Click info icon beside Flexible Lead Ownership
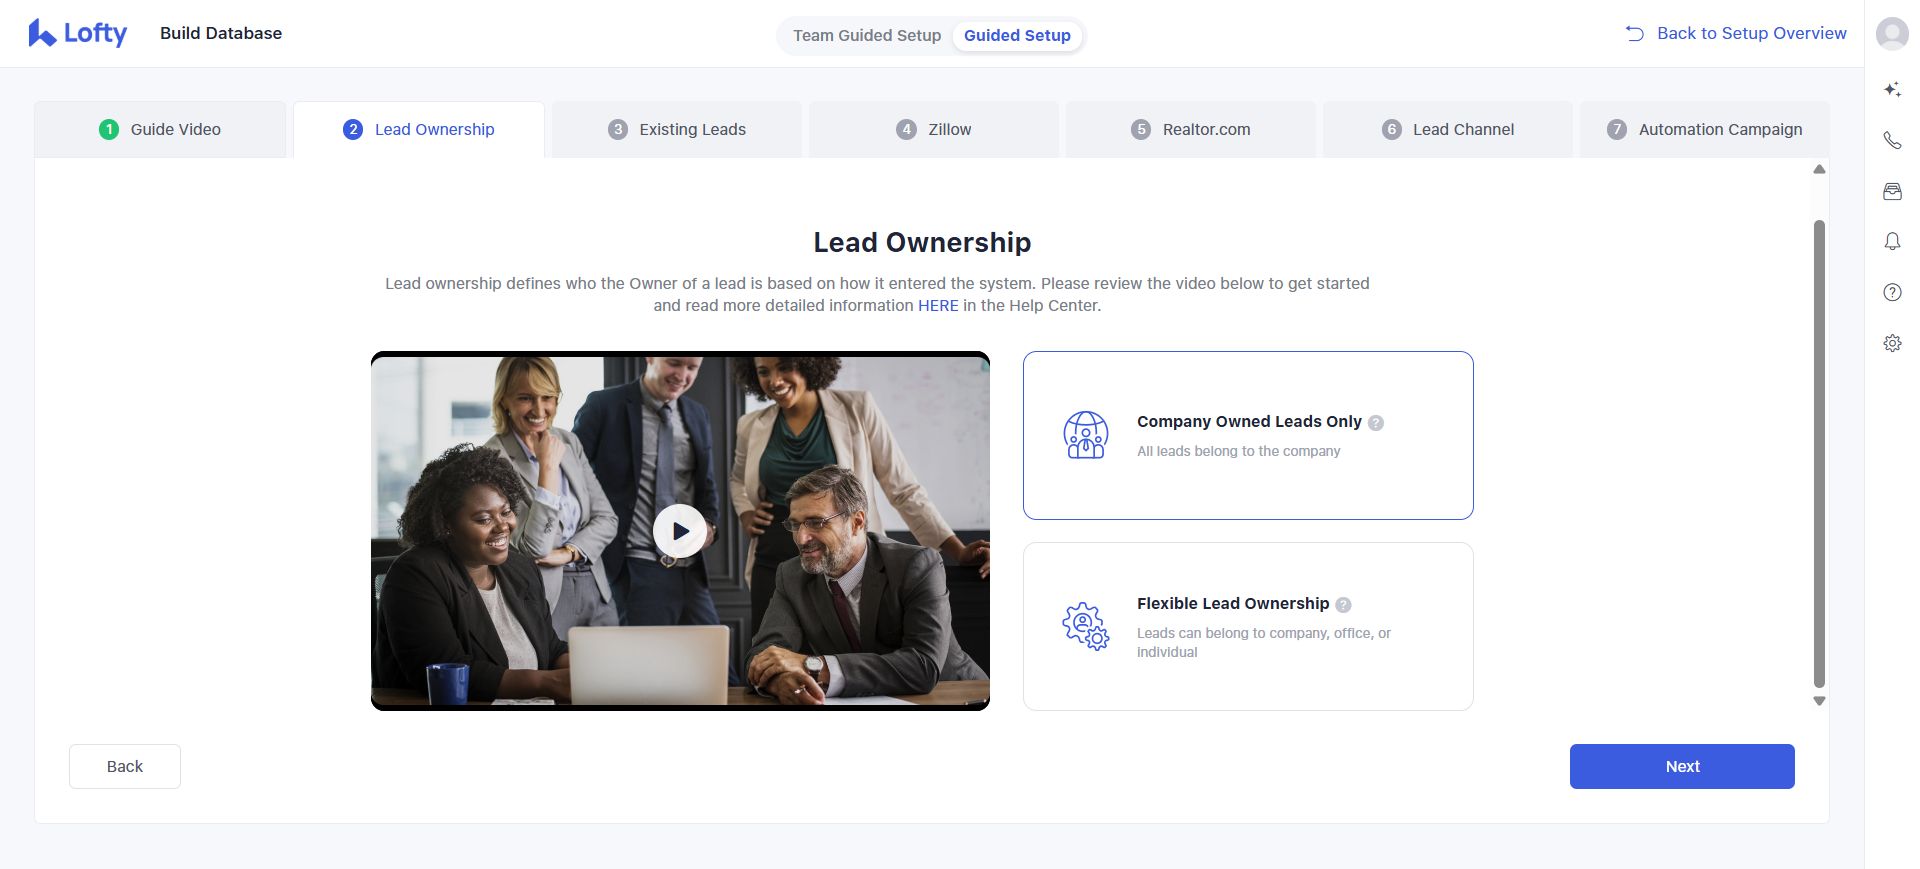Viewport: 1920px width, 869px height. [x=1343, y=605]
